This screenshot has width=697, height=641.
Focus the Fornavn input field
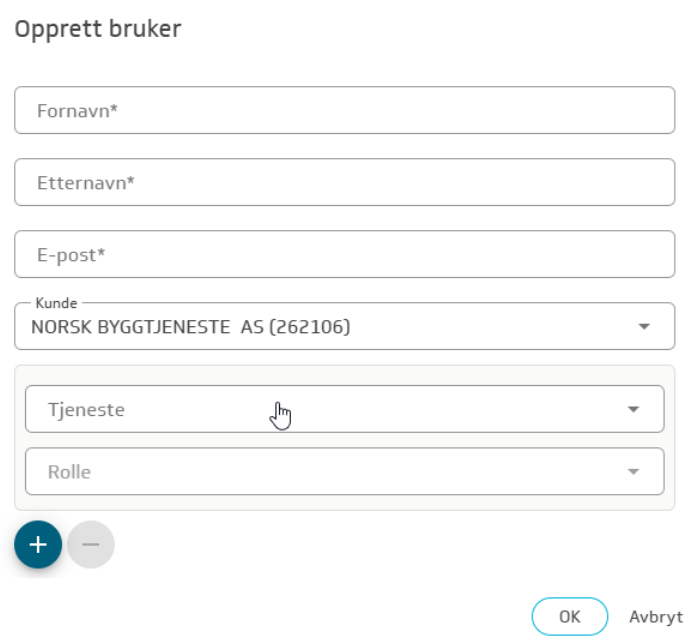[344, 111]
